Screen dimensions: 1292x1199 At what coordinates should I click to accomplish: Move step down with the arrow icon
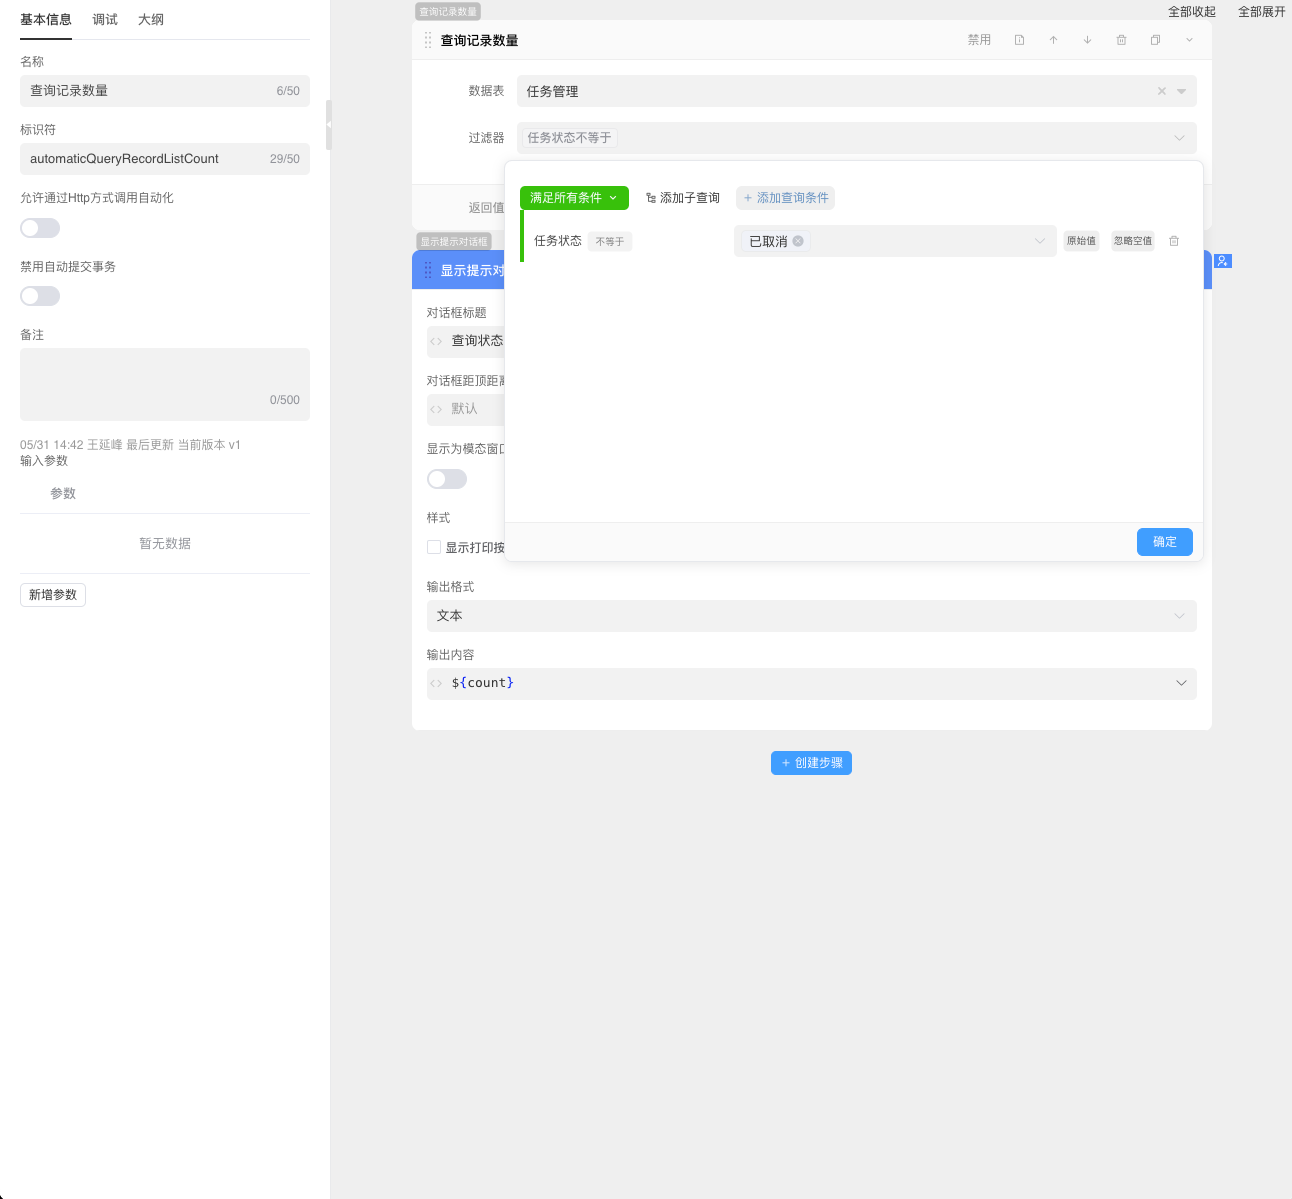[x=1087, y=40]
